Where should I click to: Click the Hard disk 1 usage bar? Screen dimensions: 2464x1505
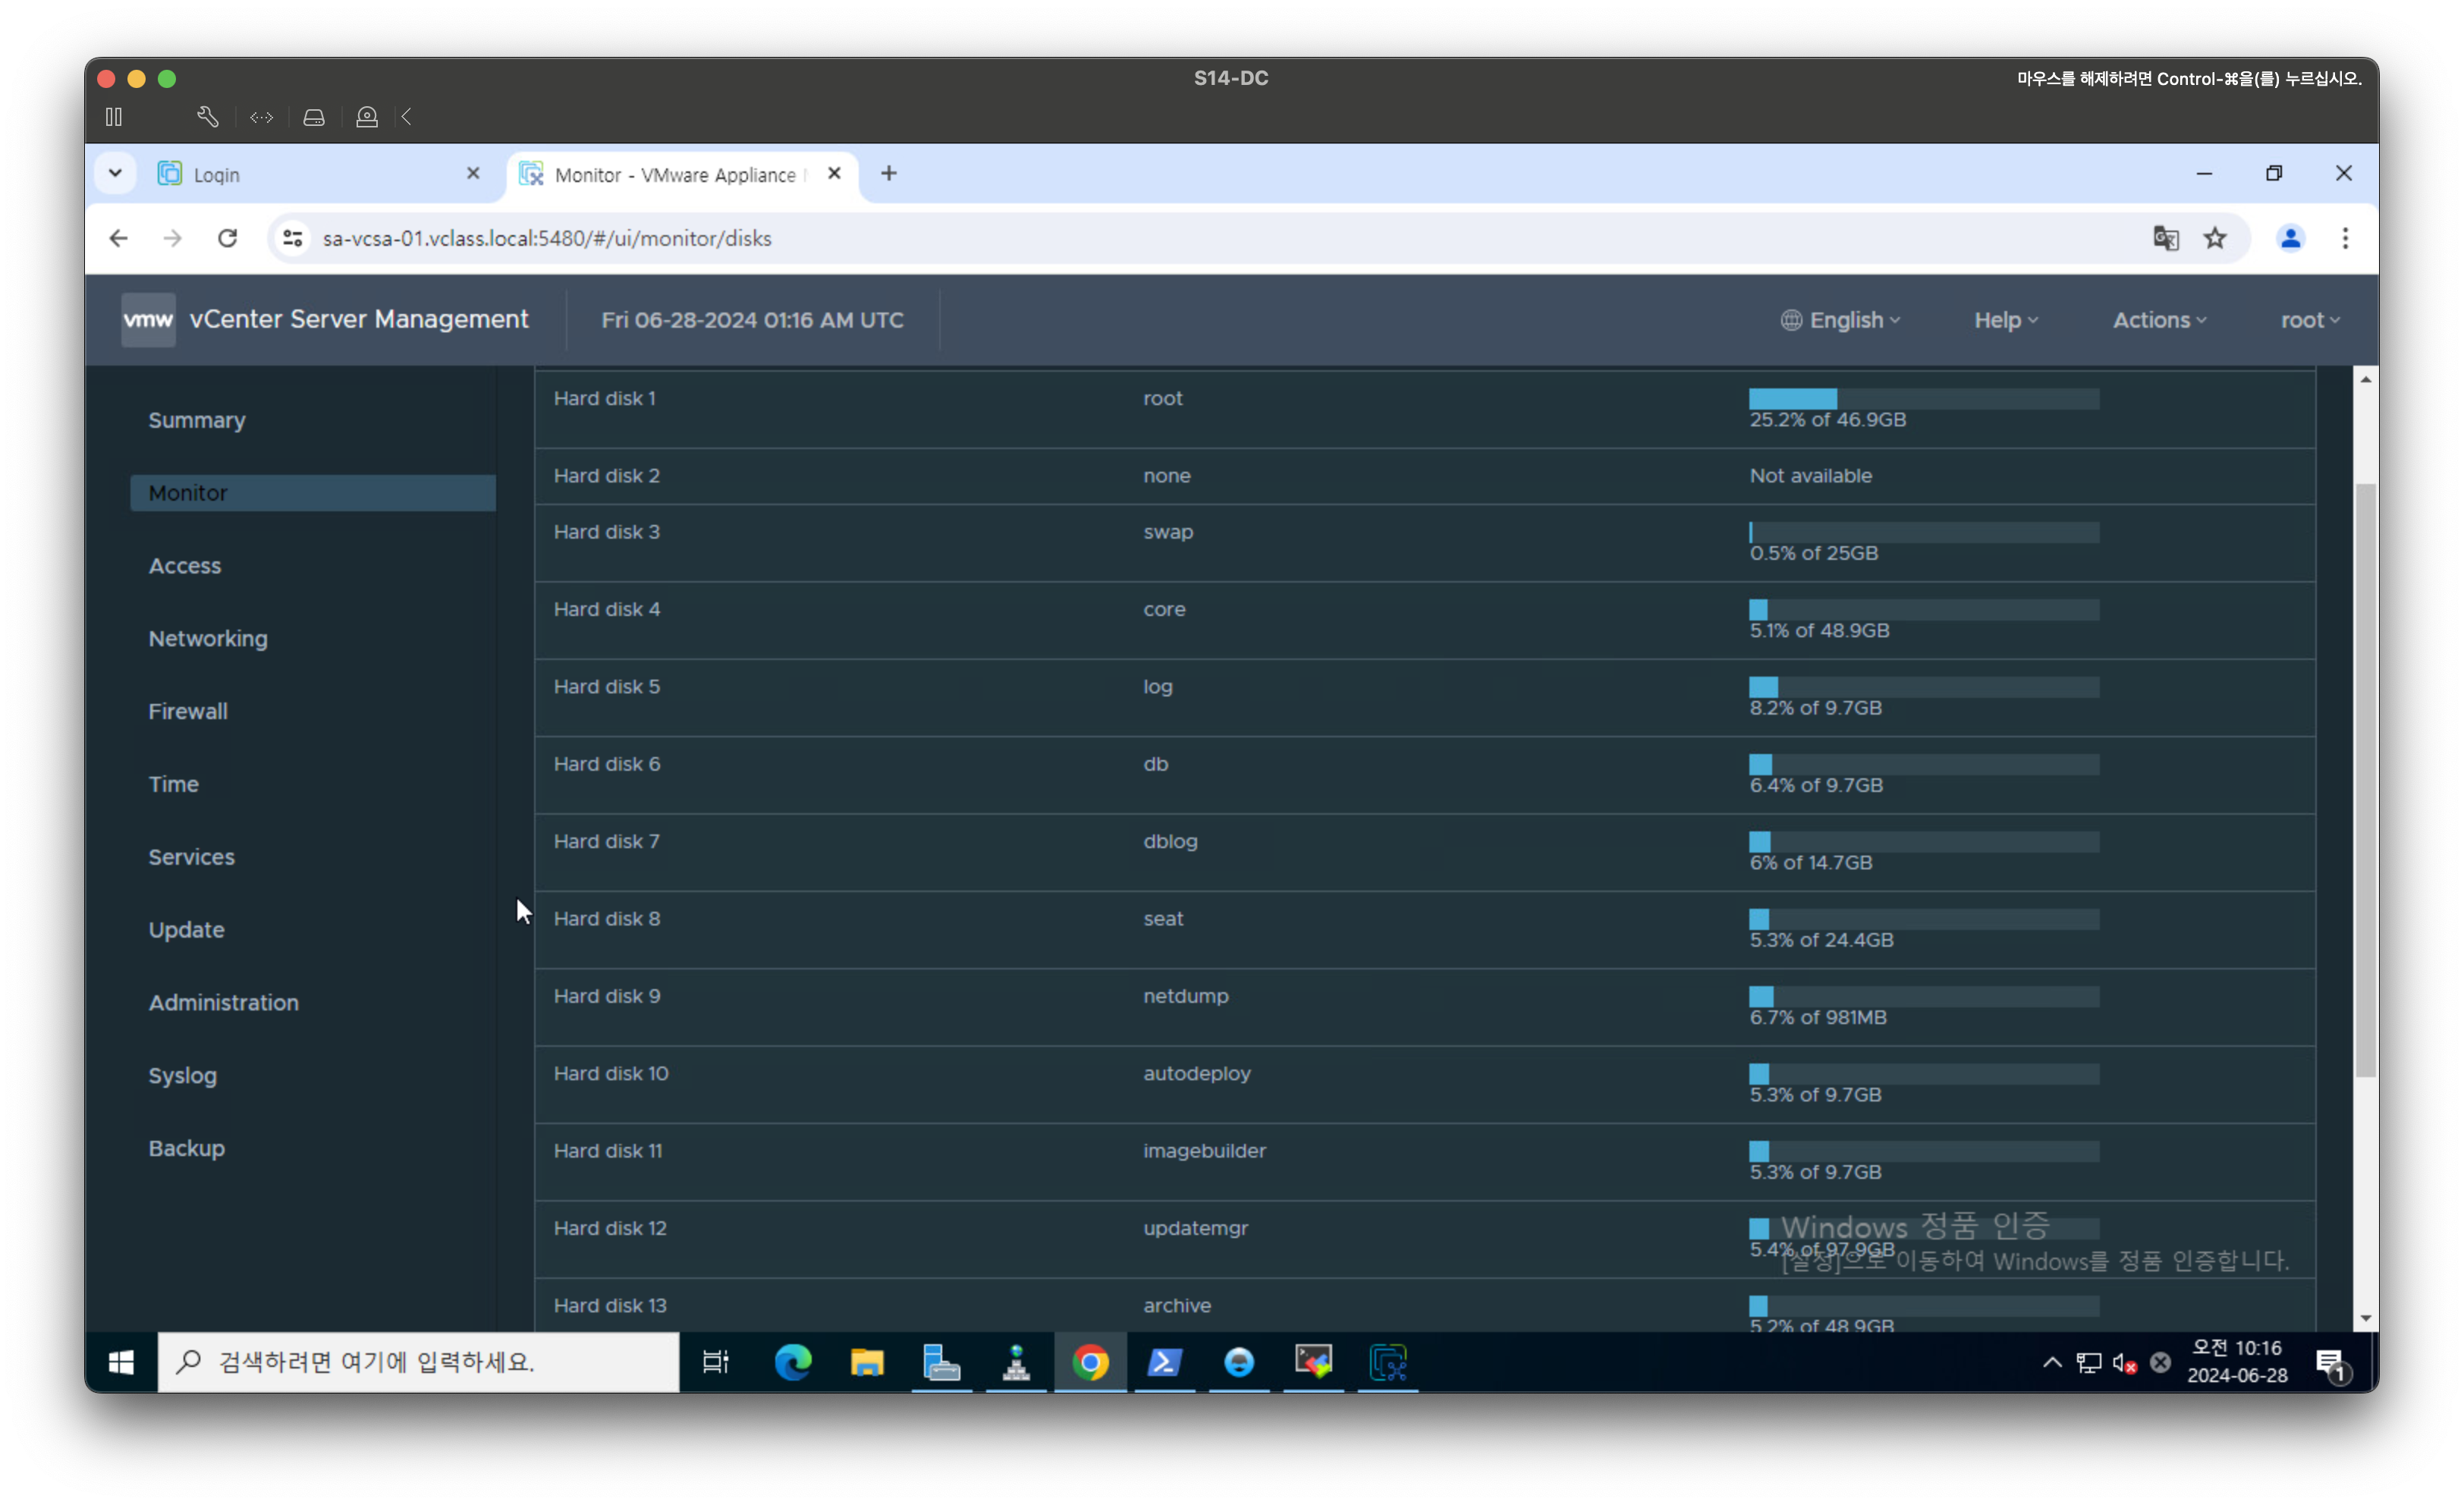pos(1923,398)
